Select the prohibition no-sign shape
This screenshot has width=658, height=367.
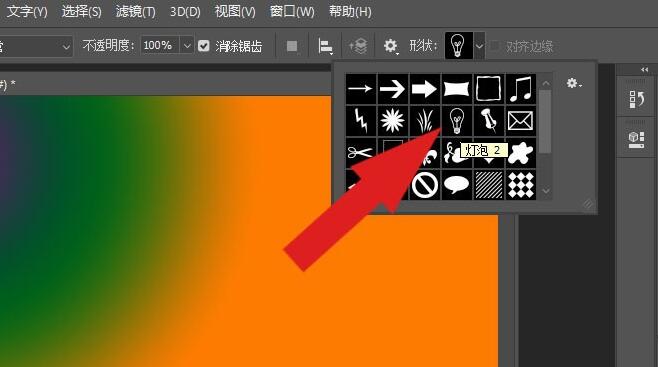[425, 185]
